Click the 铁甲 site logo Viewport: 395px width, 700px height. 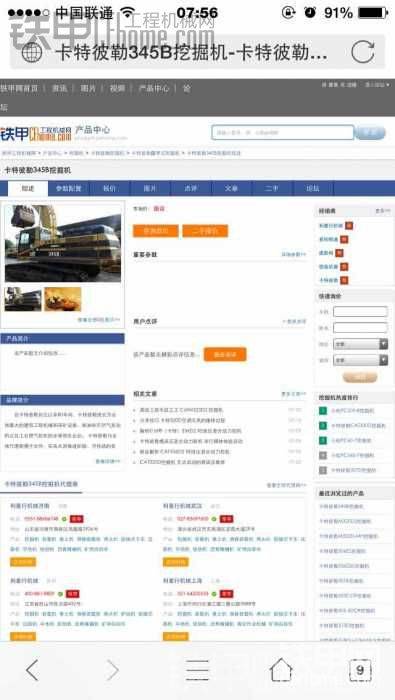36,133
